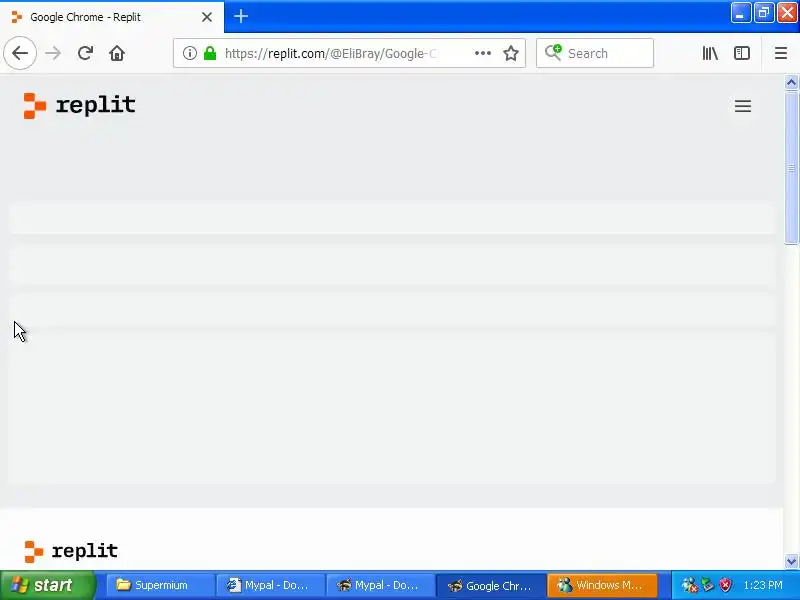The height and width of the screenshot is (600, 800).
Task: Click the vertical scrollbar thumb
Action: [791, 168]
